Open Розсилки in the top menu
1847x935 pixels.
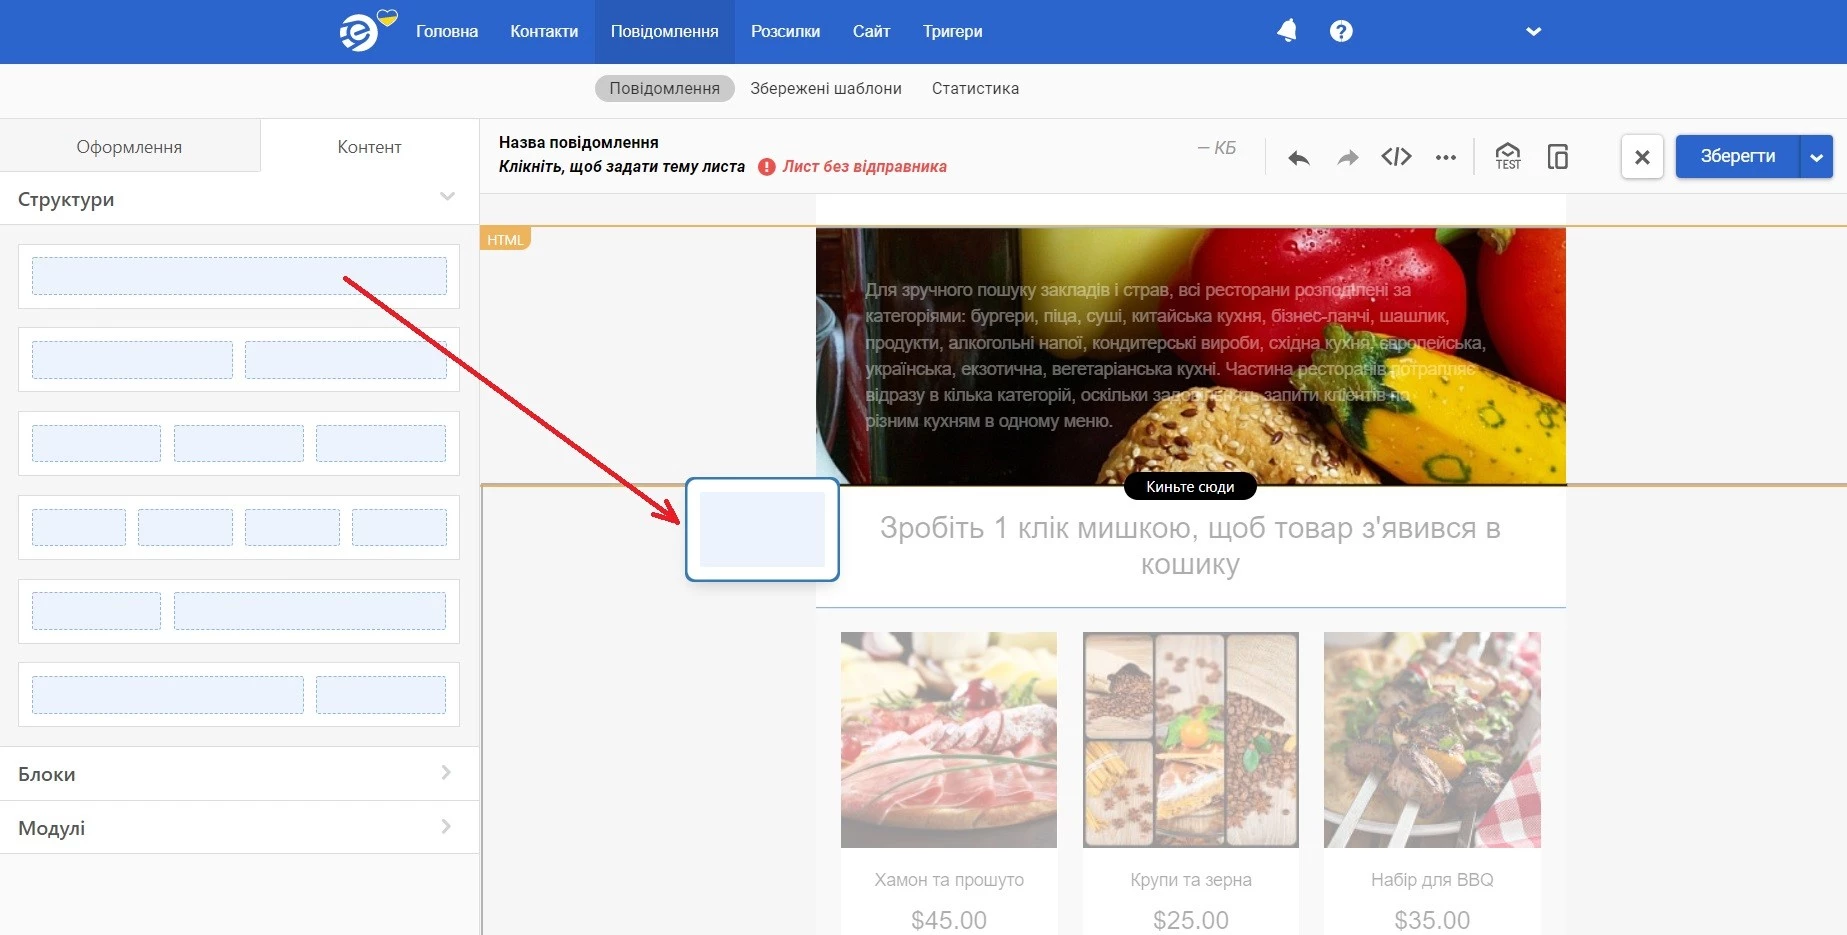(785, 31)
